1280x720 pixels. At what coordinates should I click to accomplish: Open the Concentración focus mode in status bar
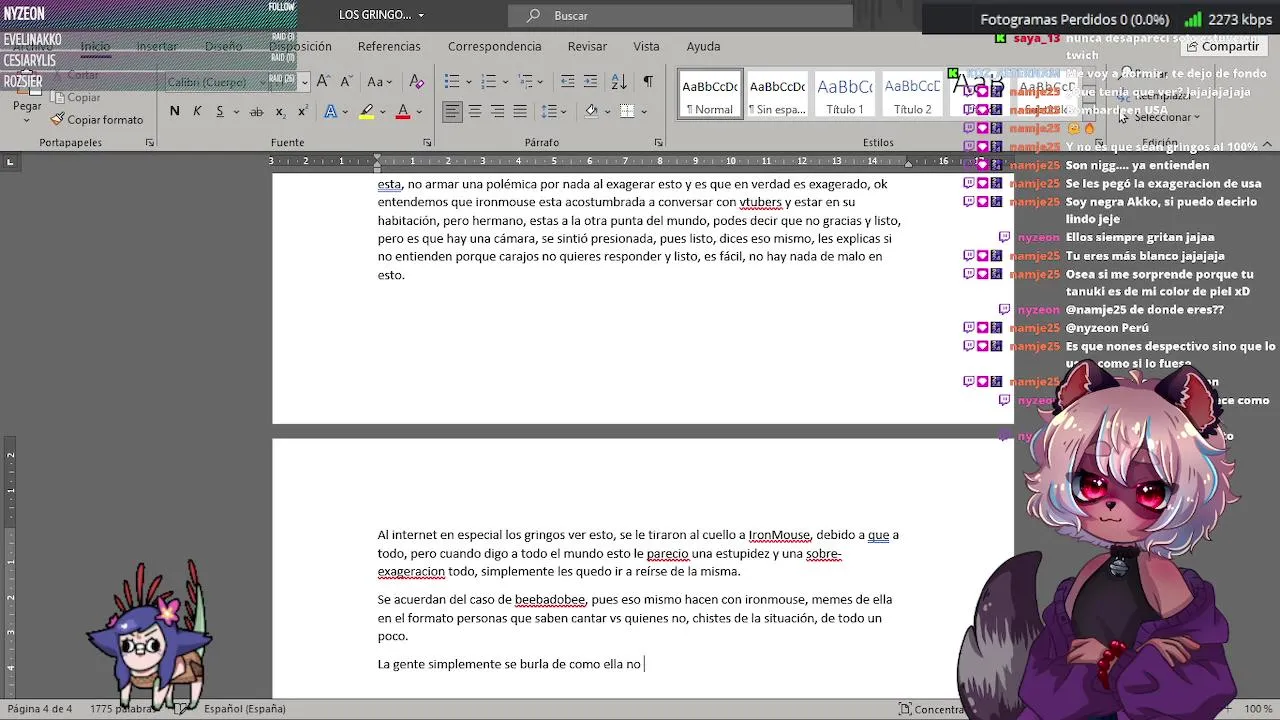point(931,709)
